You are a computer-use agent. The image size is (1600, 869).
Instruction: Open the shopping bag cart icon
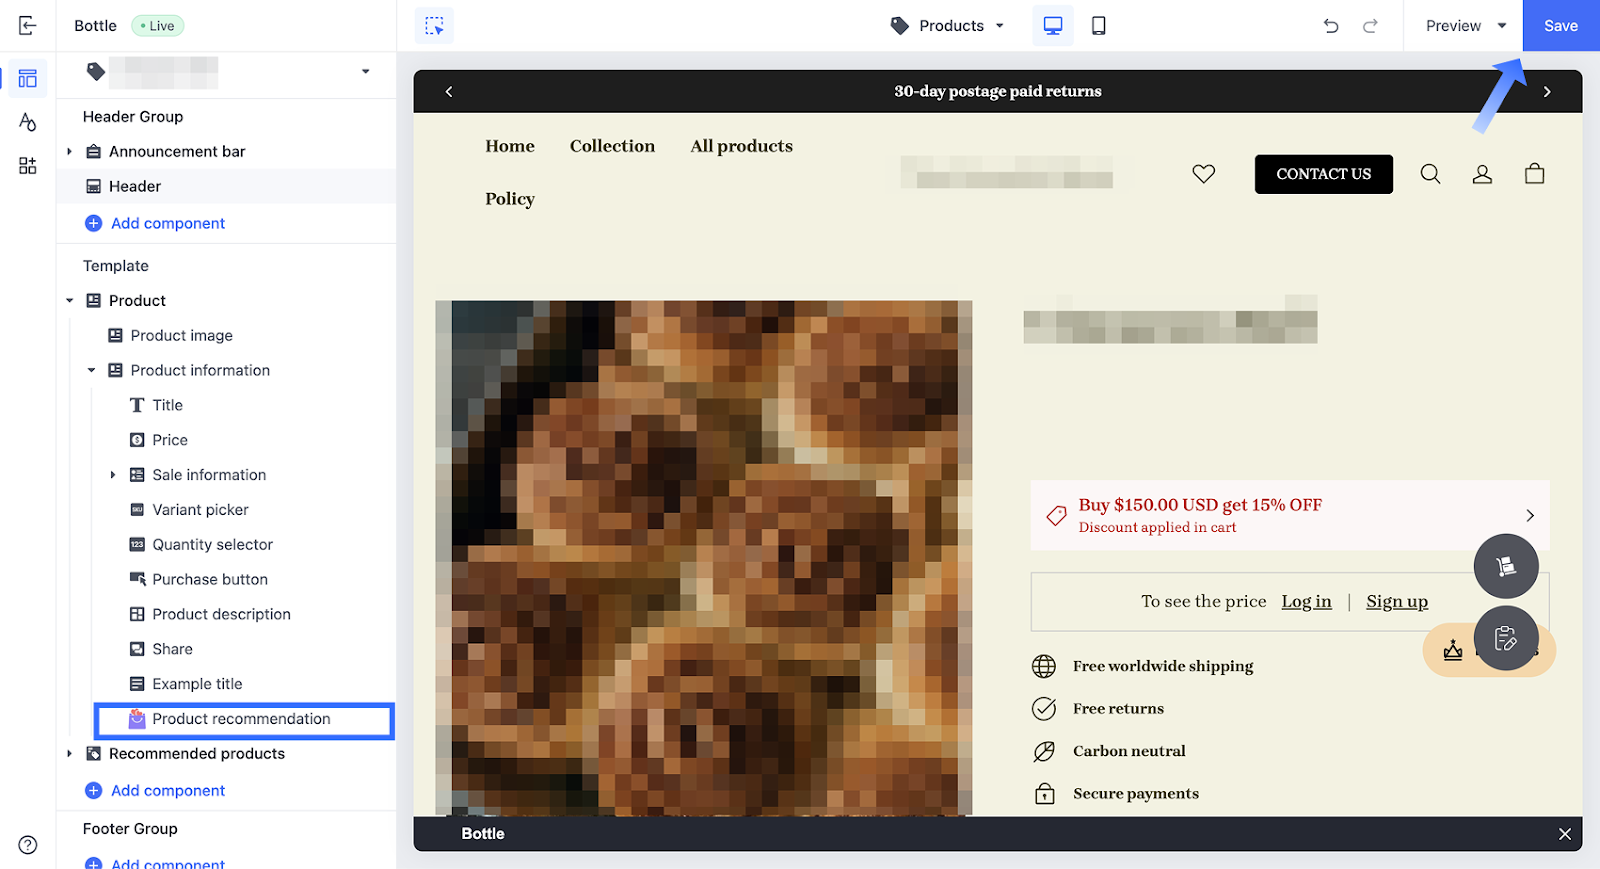pos(1535,174)
